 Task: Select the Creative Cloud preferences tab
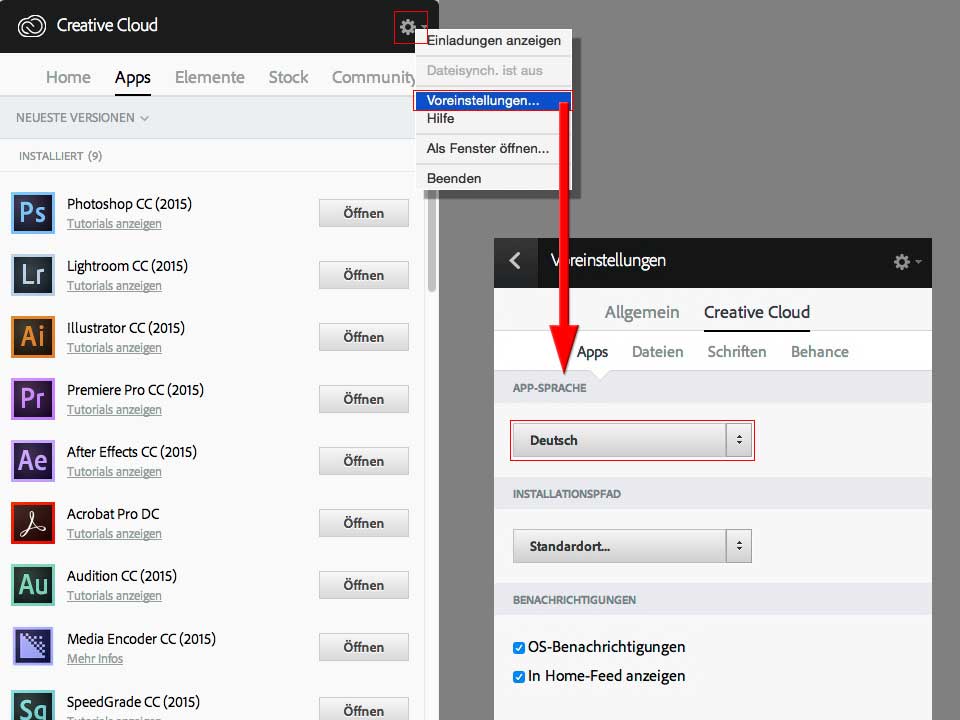(757, 312)
